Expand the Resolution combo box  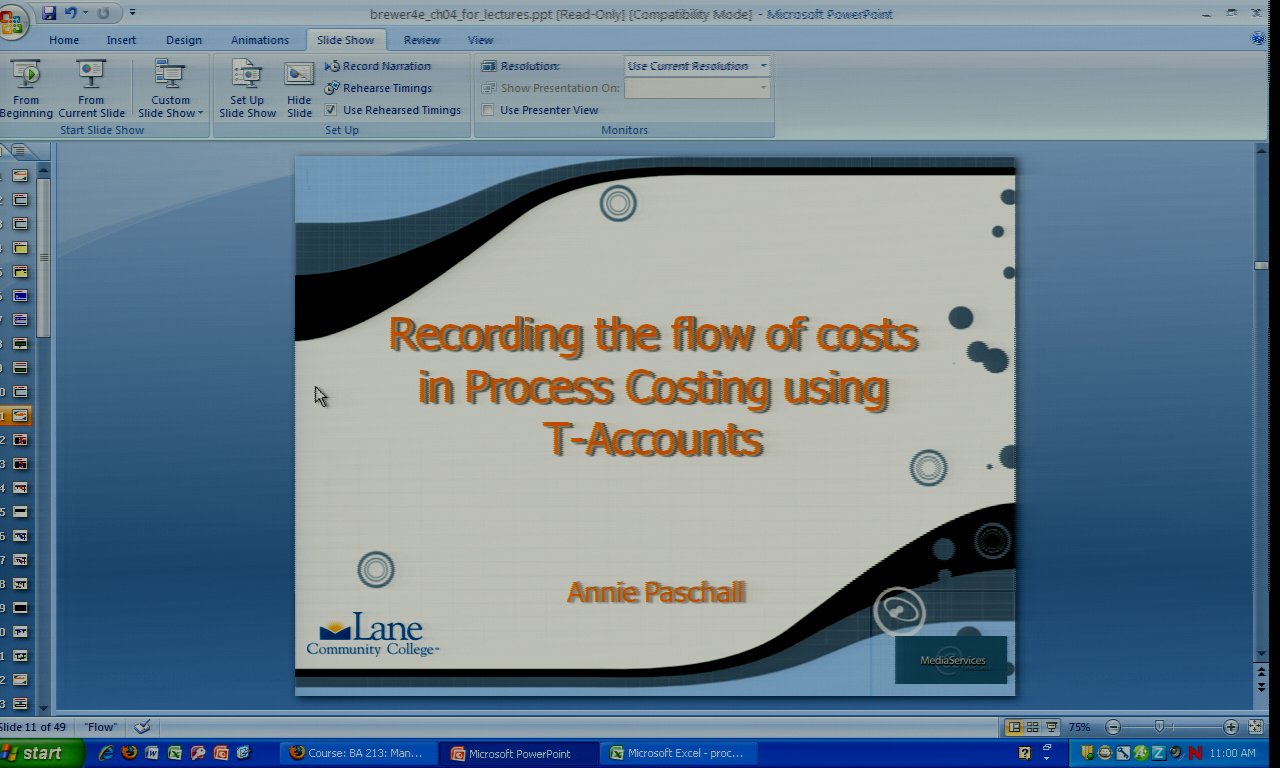pos(763,66)
